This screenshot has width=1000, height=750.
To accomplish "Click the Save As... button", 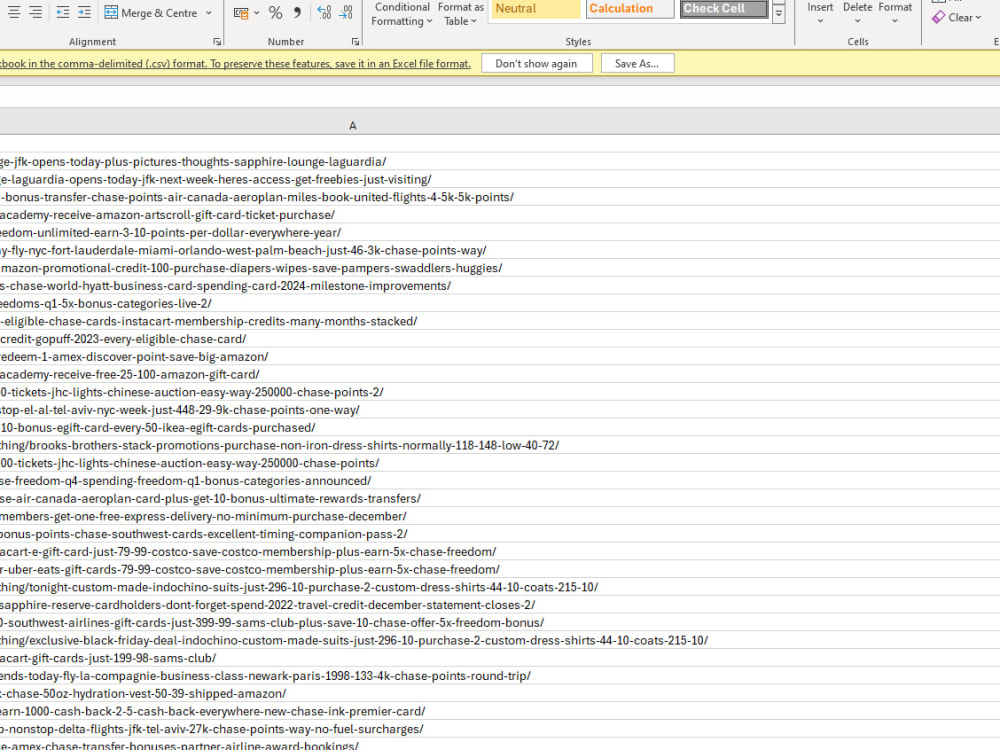I will [x=637, y=64].
